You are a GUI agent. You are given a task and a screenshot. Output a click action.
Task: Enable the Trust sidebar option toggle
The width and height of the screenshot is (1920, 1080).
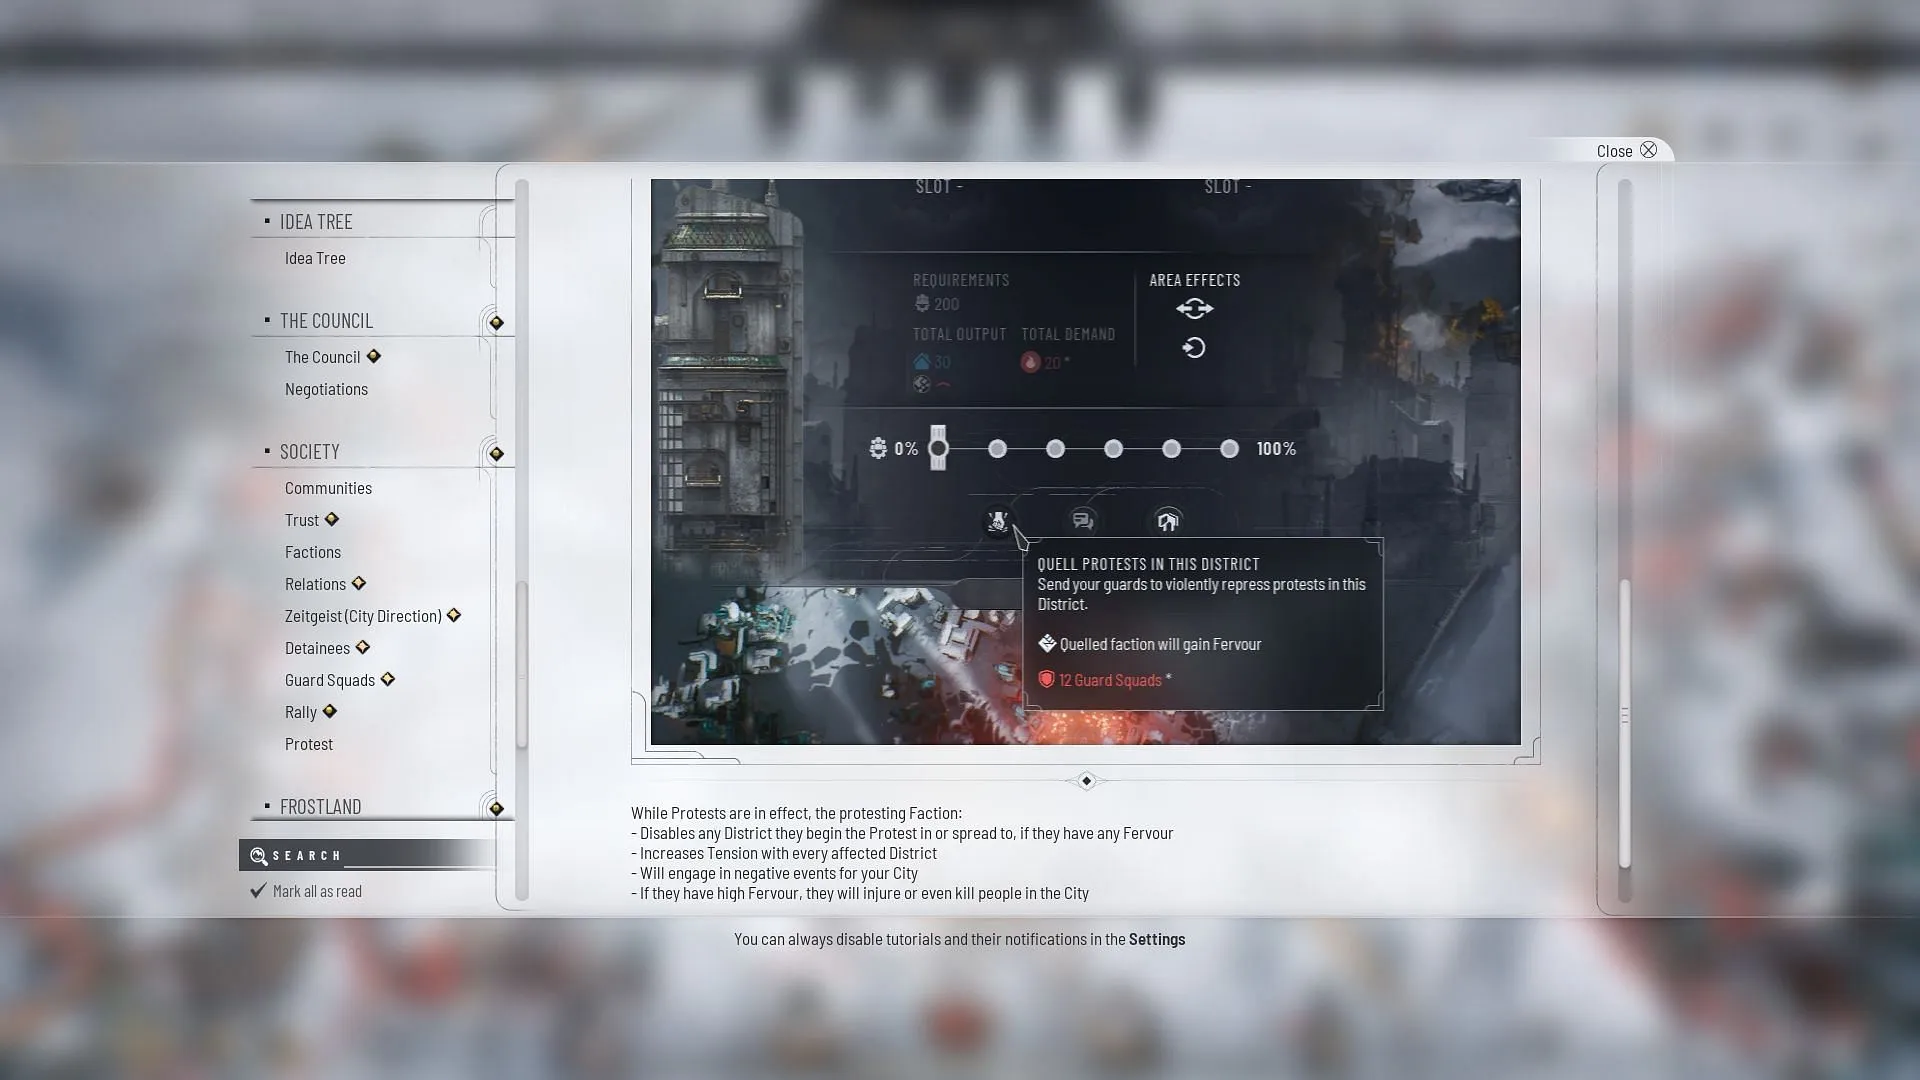[x=332, y=518]
